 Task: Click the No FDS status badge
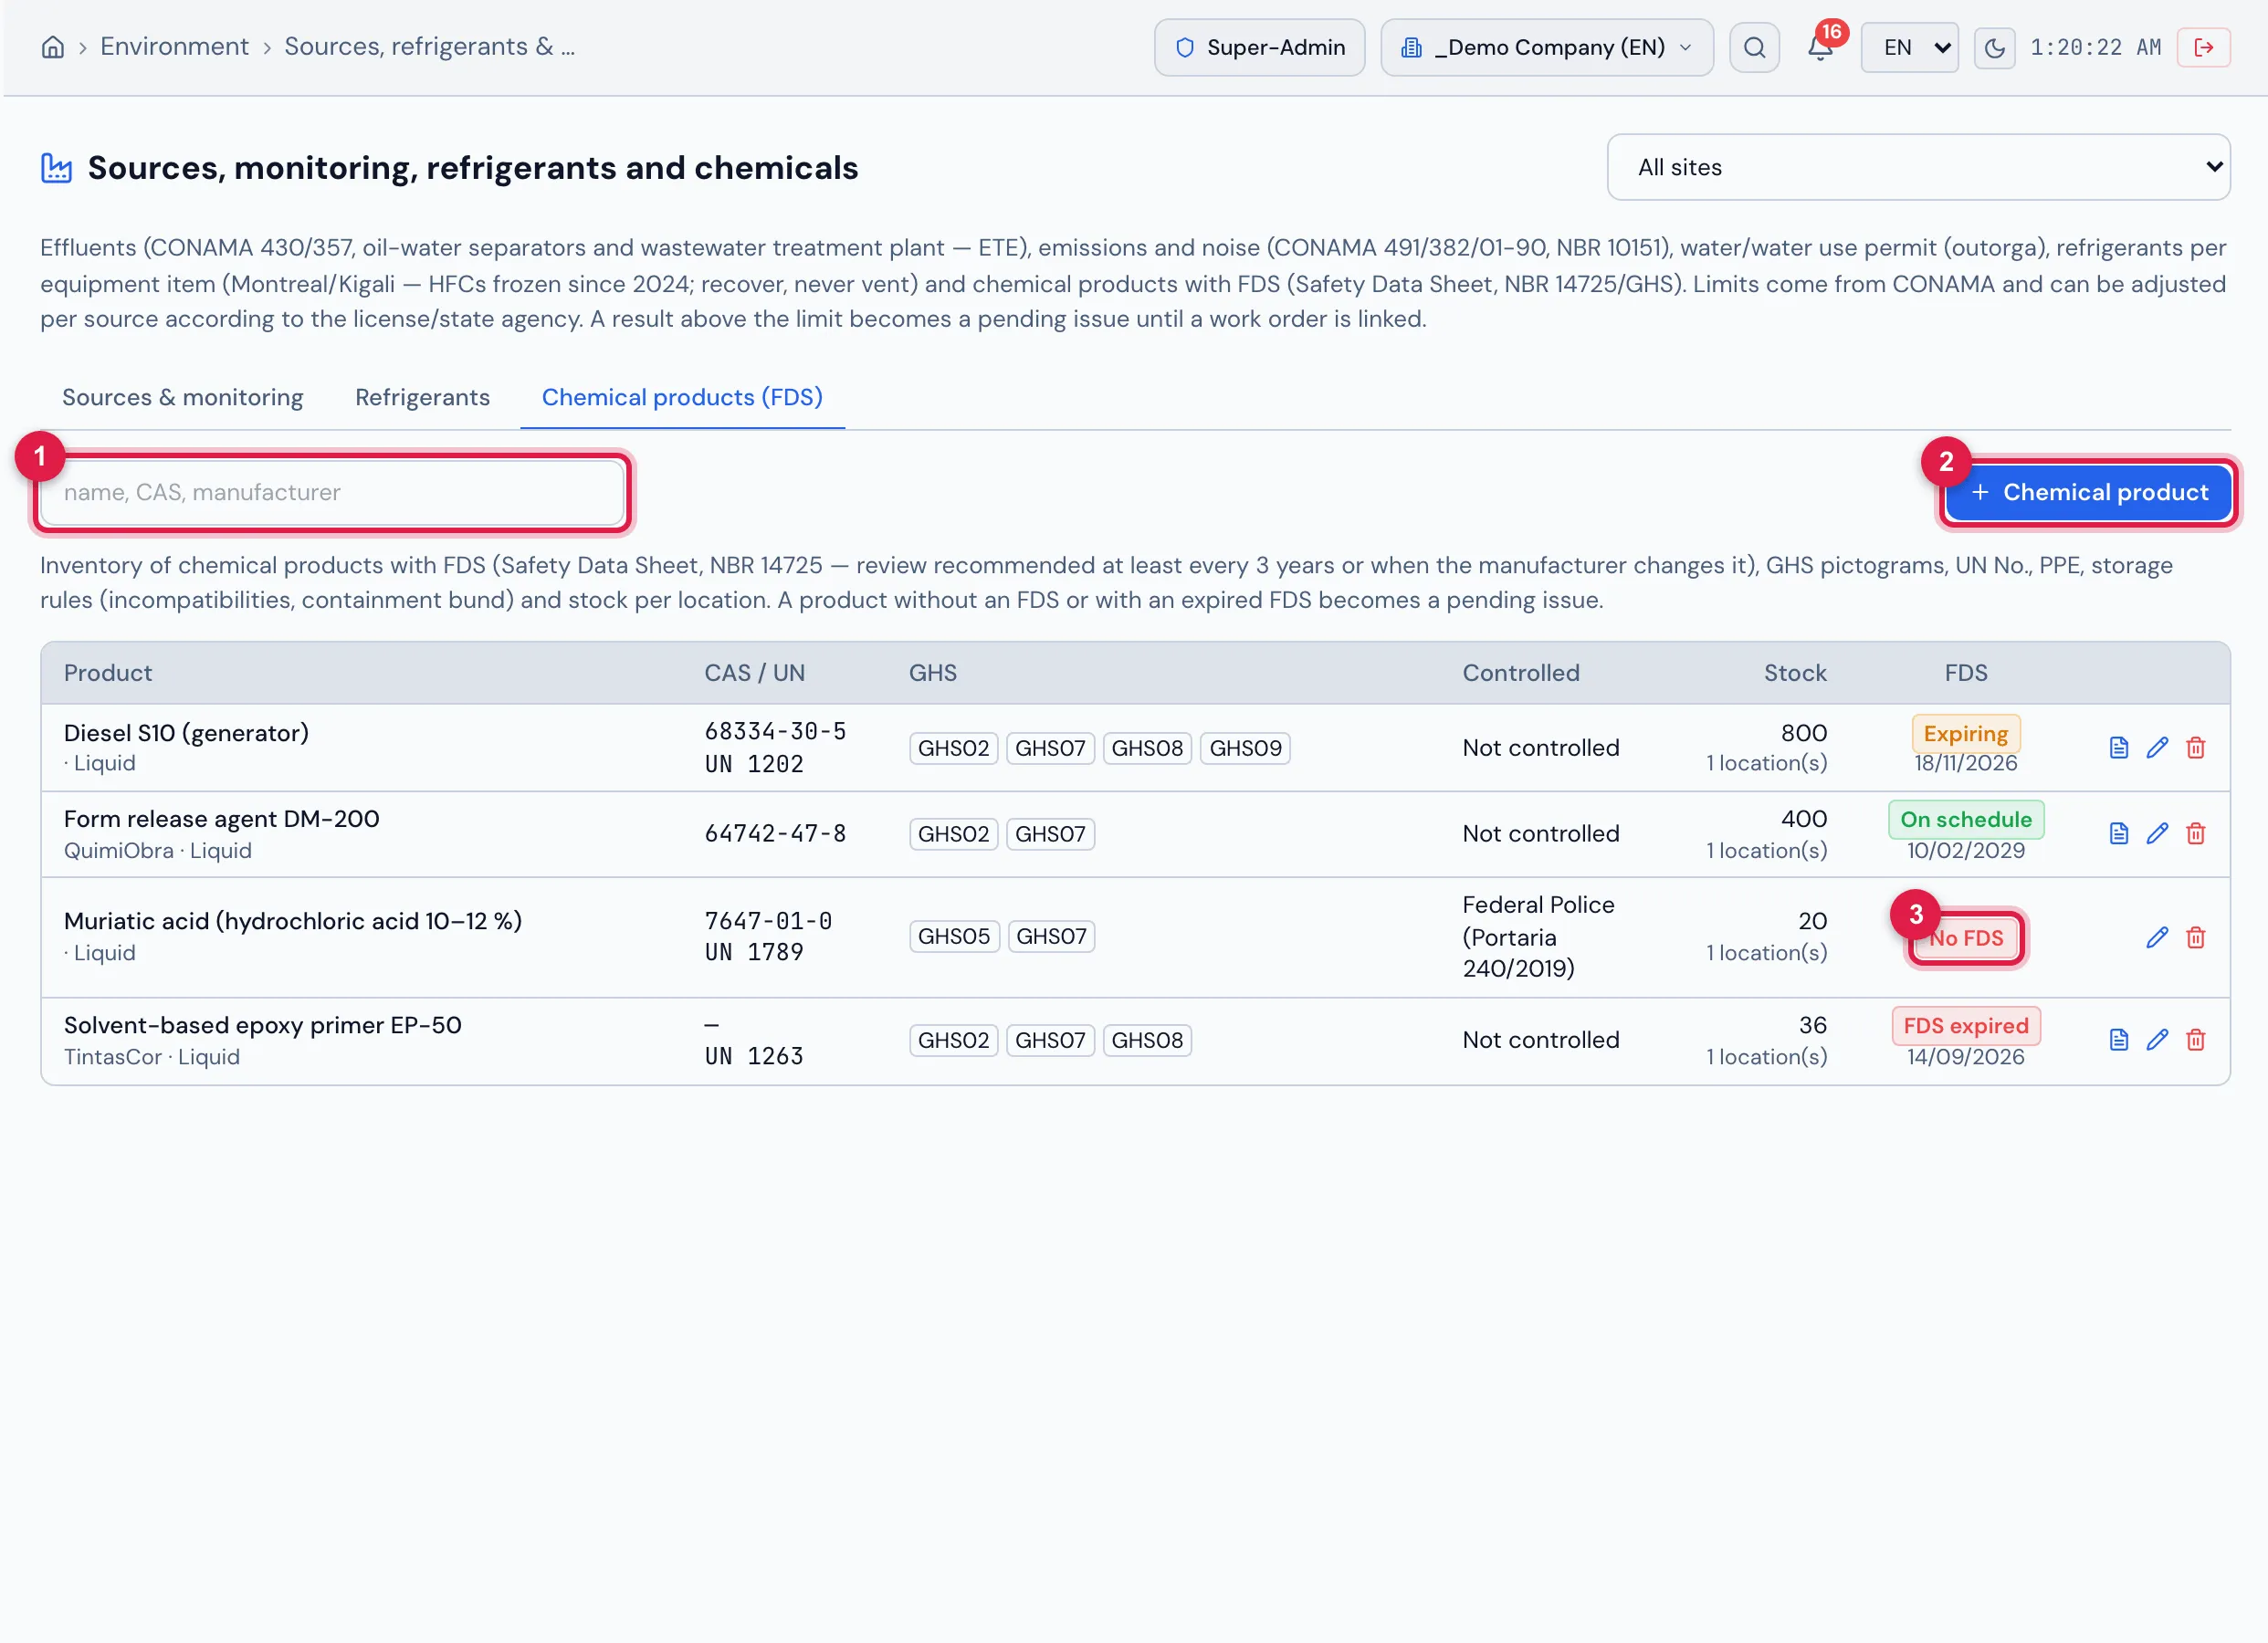[1965, 938]
